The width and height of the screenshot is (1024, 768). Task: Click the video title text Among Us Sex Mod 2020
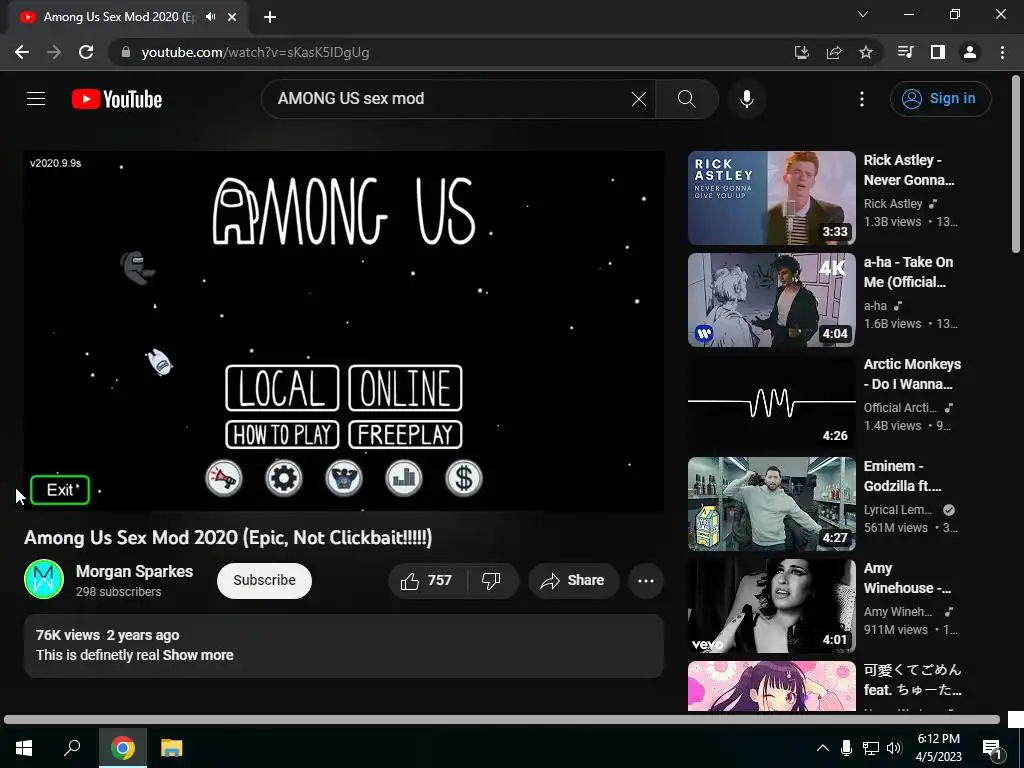(228, 537)
